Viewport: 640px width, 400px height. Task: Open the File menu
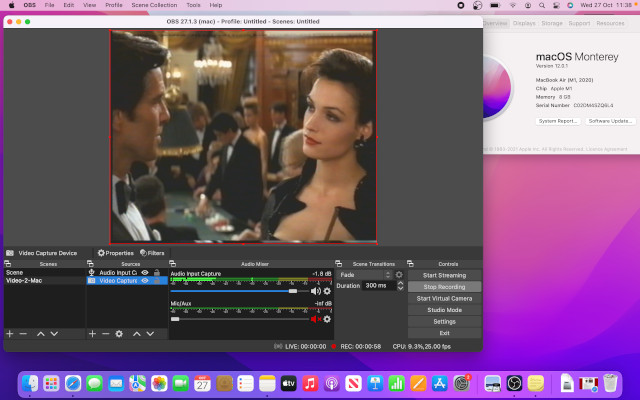pos(49,5)
